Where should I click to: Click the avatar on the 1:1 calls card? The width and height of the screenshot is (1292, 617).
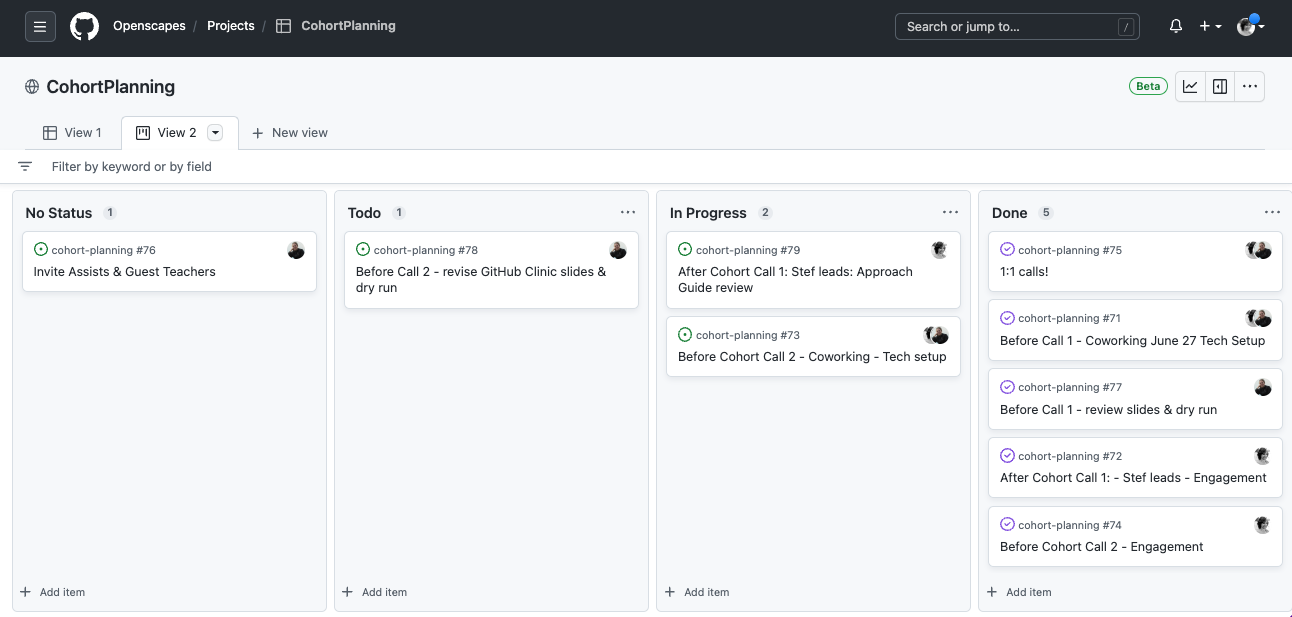click(x=1259, y=250)
